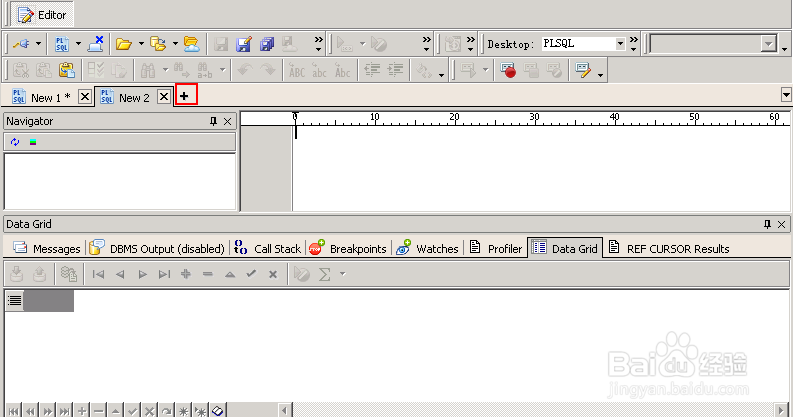Click the open from cloud folder icon
793x417 pixels.
coord(192,44)
